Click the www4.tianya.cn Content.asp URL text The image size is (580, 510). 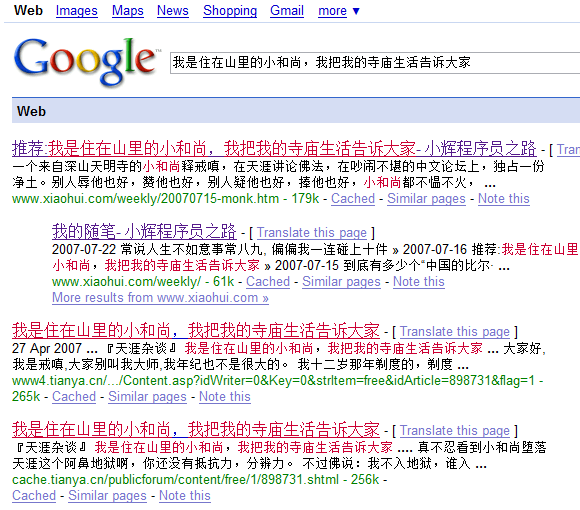click(x=273, y=381)
